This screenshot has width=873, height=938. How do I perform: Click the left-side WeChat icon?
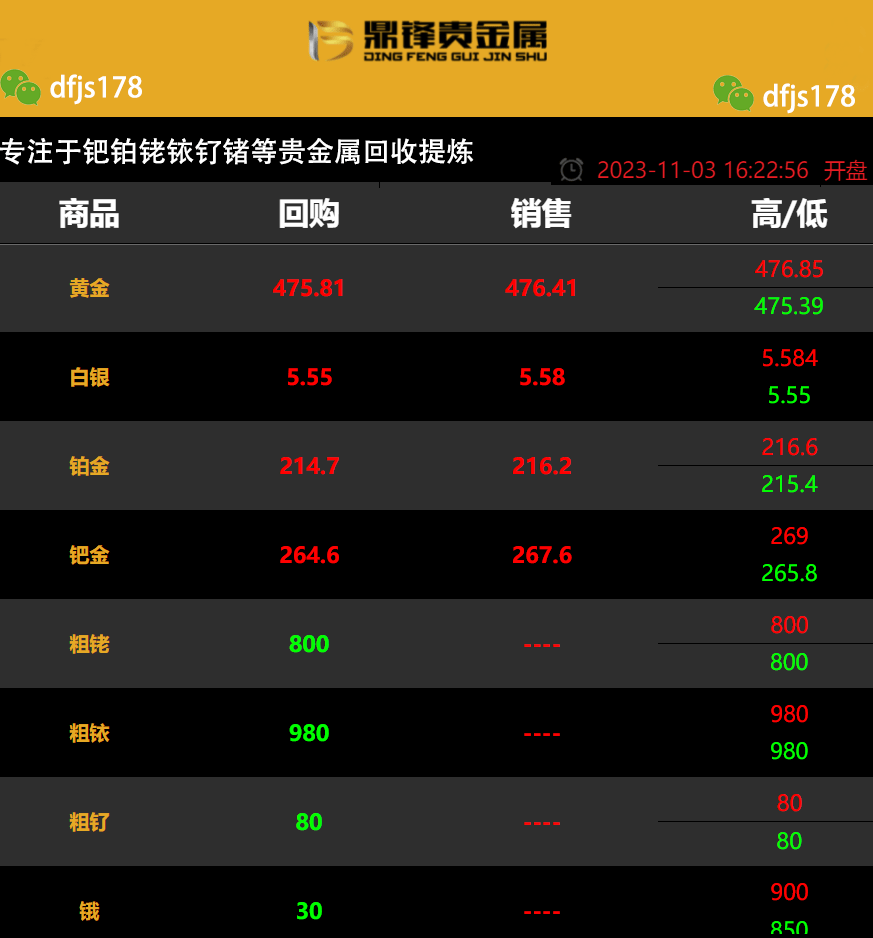(20, 86)
